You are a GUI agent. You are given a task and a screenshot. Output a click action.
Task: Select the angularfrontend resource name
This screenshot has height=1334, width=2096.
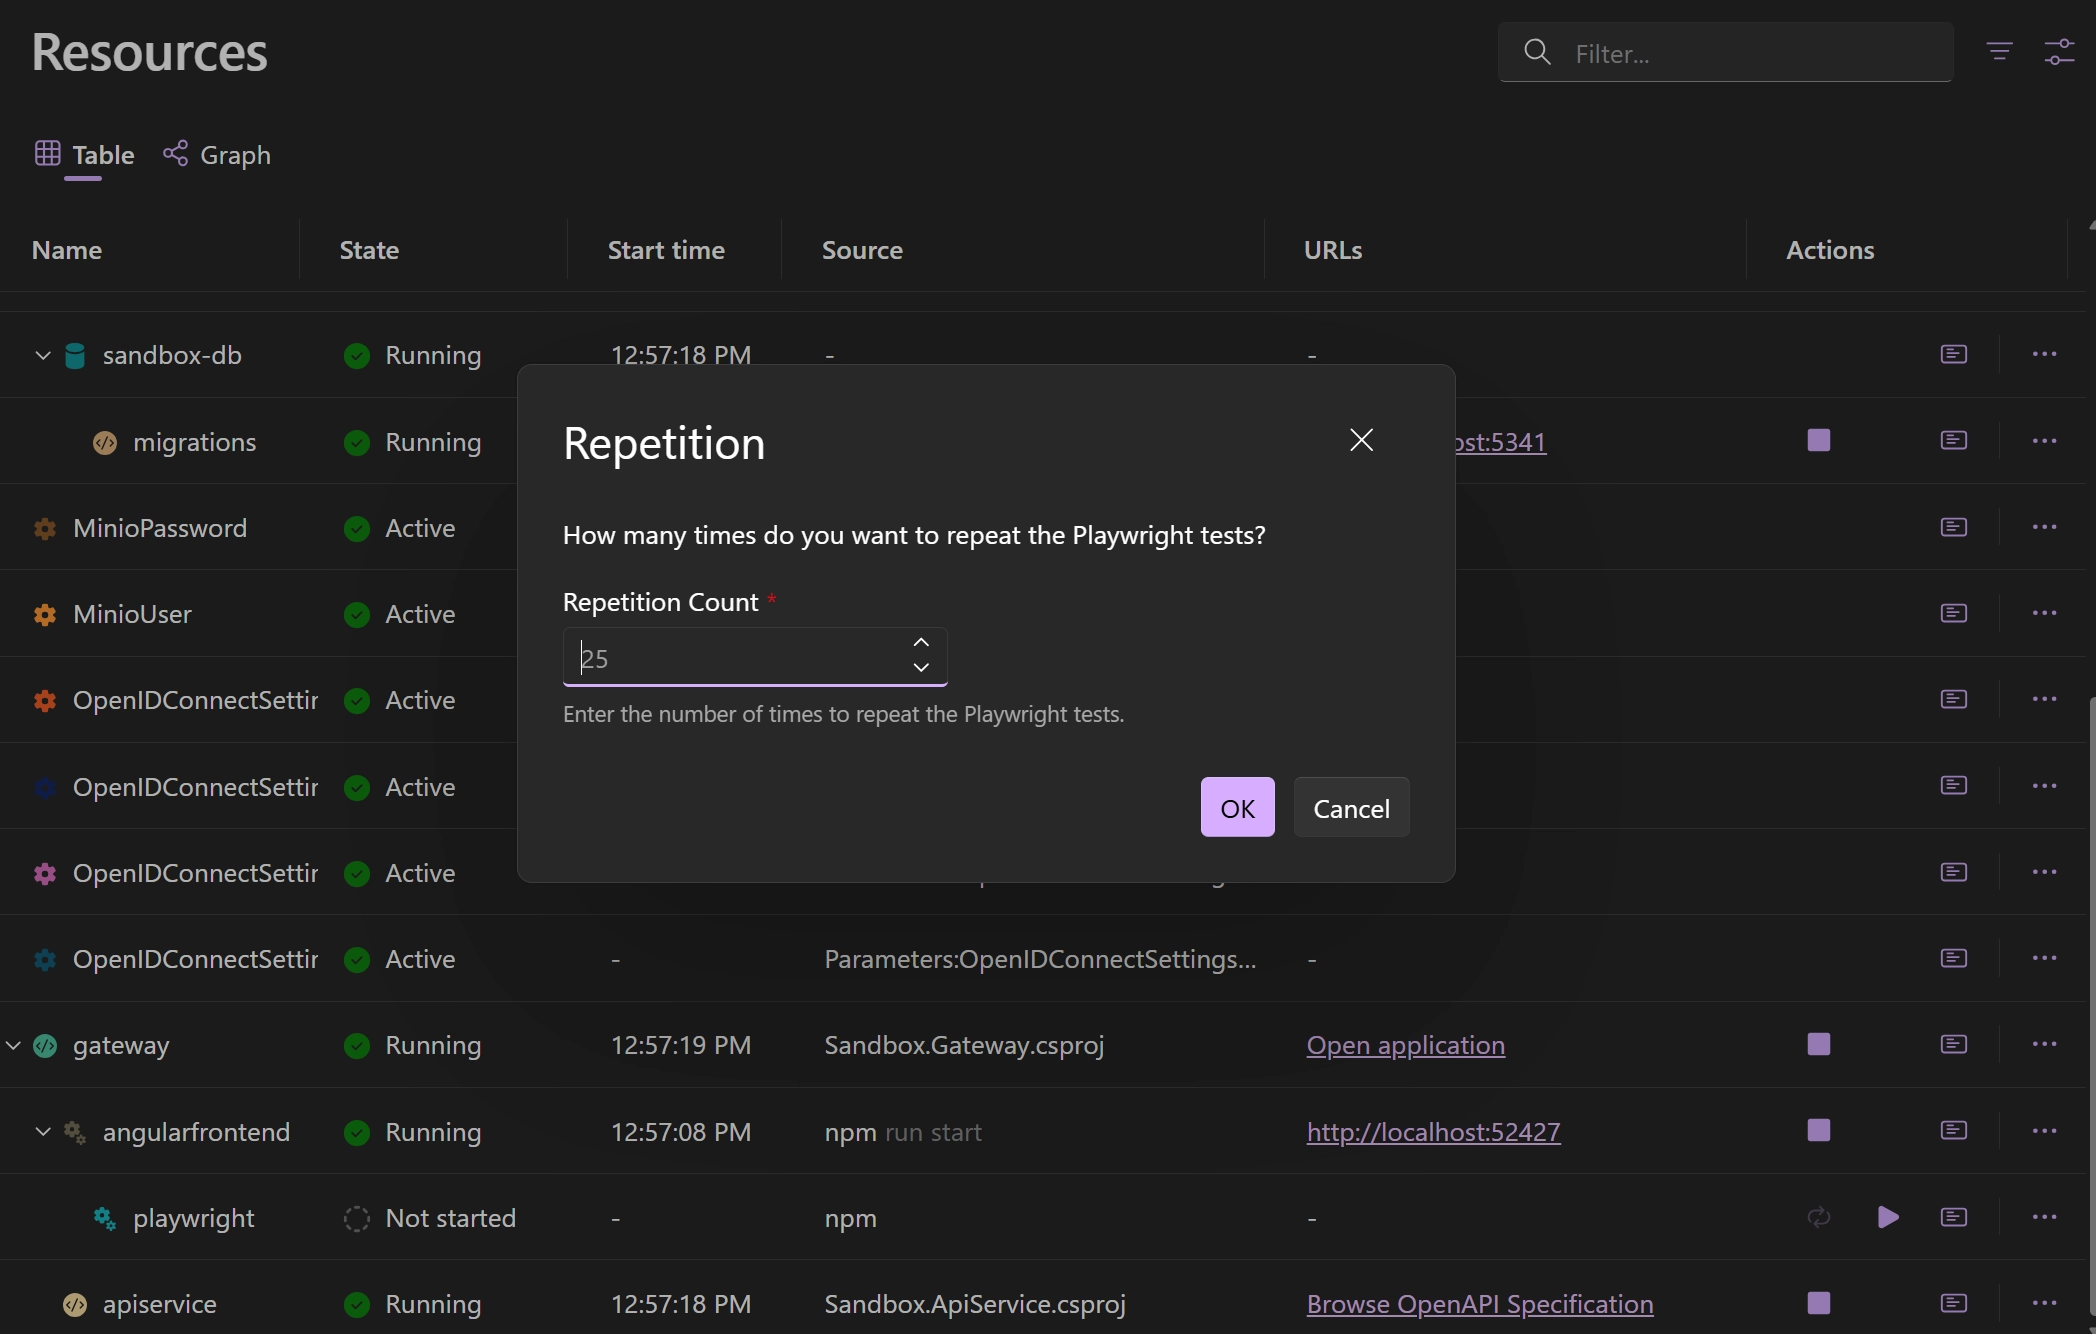[196, 1132]
